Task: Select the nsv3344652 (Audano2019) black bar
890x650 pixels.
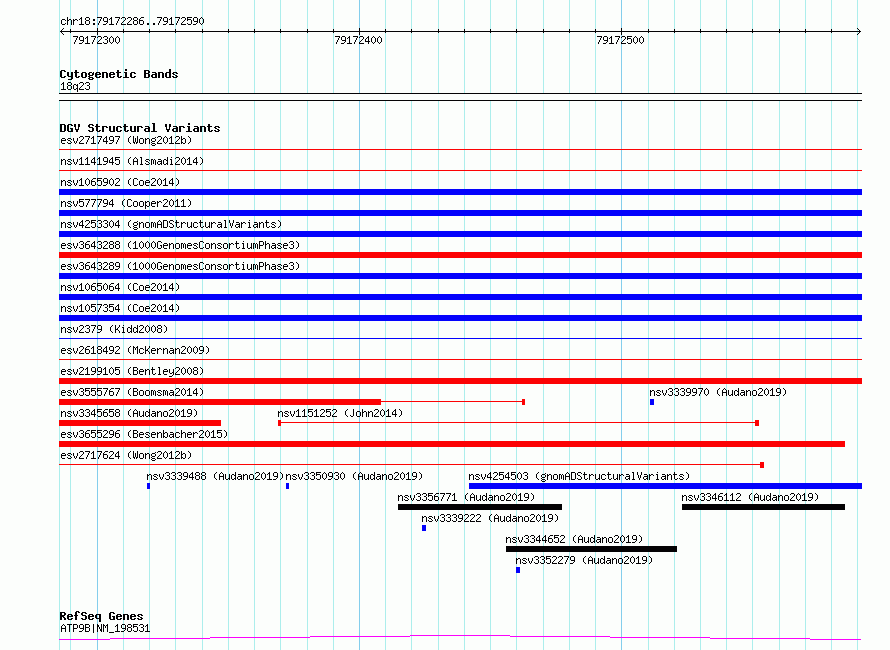Action: [x=591, y=549]
